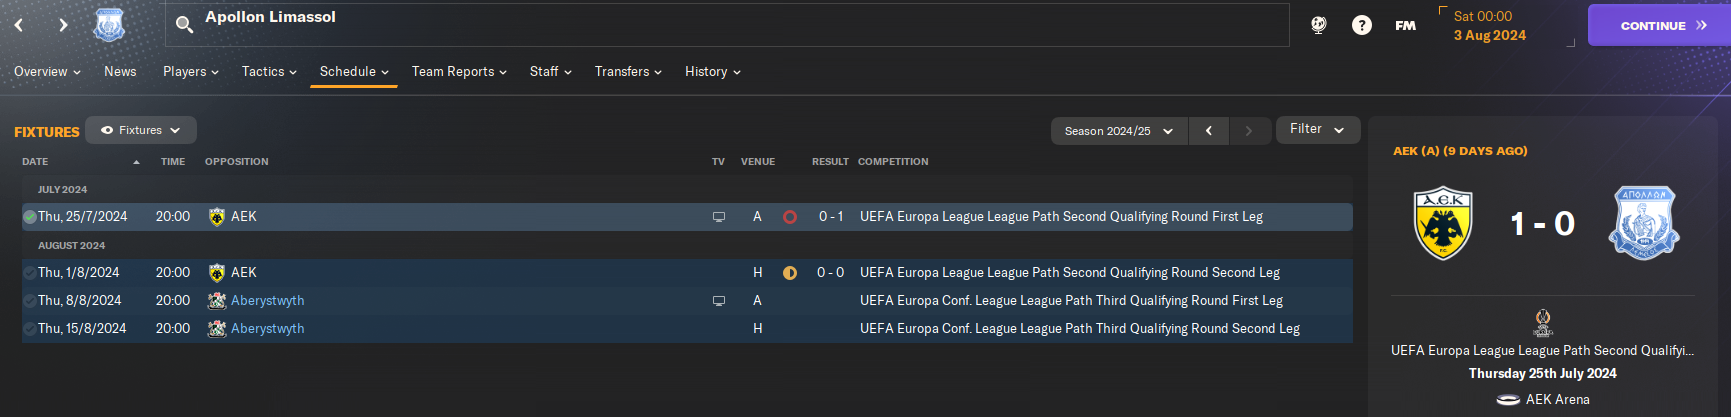The width and height of the screenshot is (1731, 417).
Task: Click the AEK crest in the match preview
Action: (1443, 222)
